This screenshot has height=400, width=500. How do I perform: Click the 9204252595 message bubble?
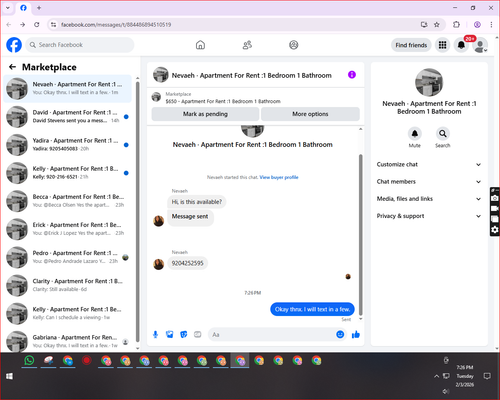(187, 263)
